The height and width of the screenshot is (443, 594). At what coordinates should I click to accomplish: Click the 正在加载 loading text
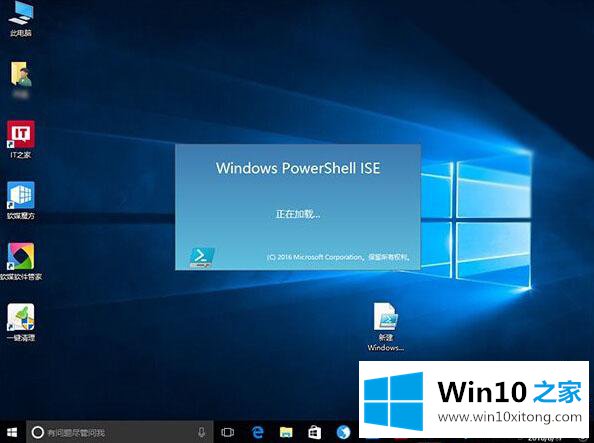pyautogui.click(x=298, y=214)
